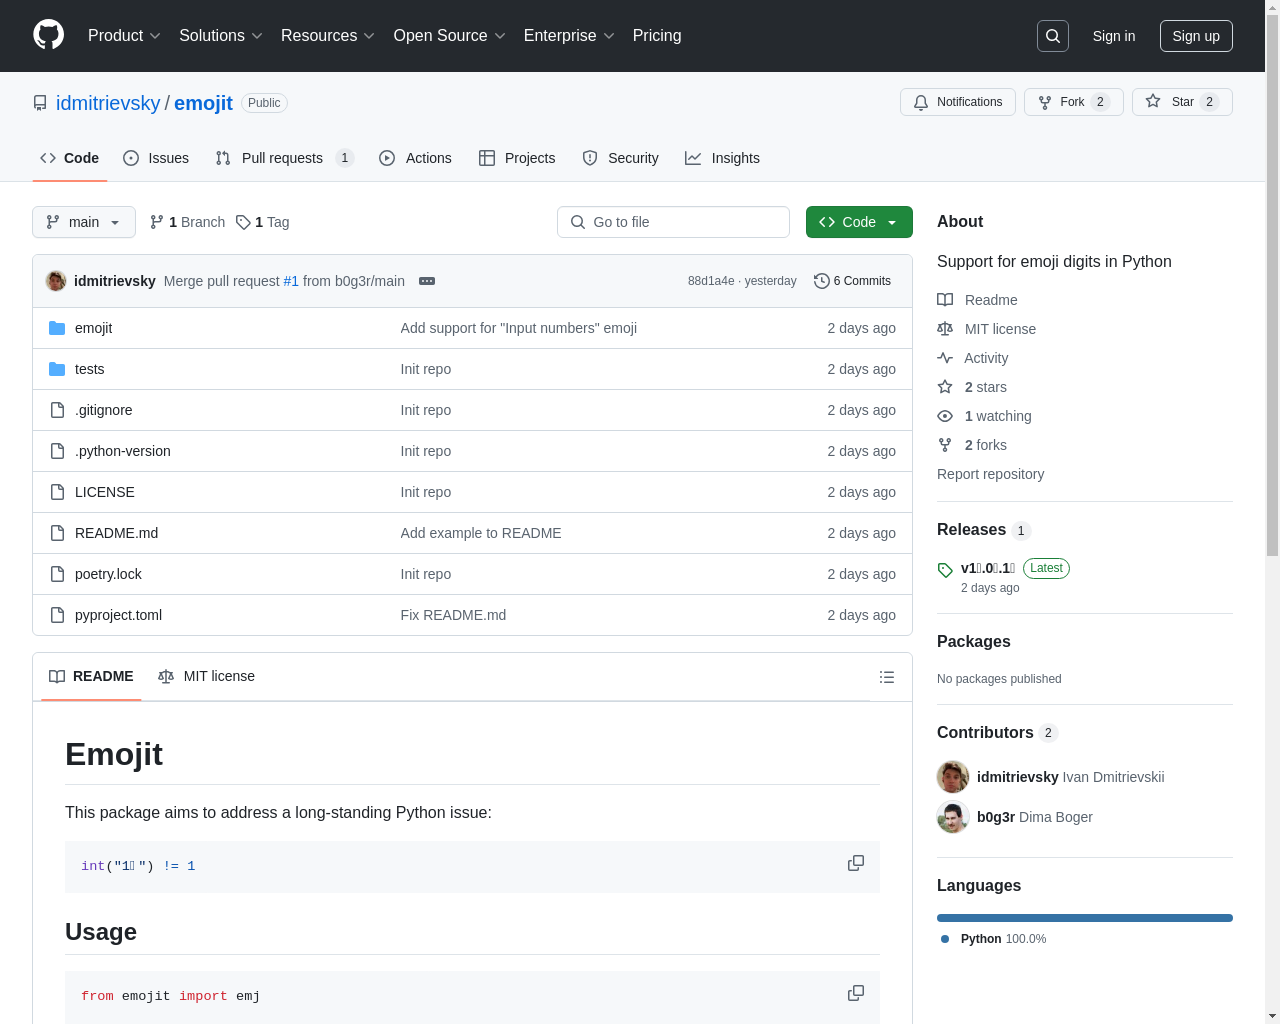Click the Sign in link
1280x1024 pixels.
point(1114,36)
